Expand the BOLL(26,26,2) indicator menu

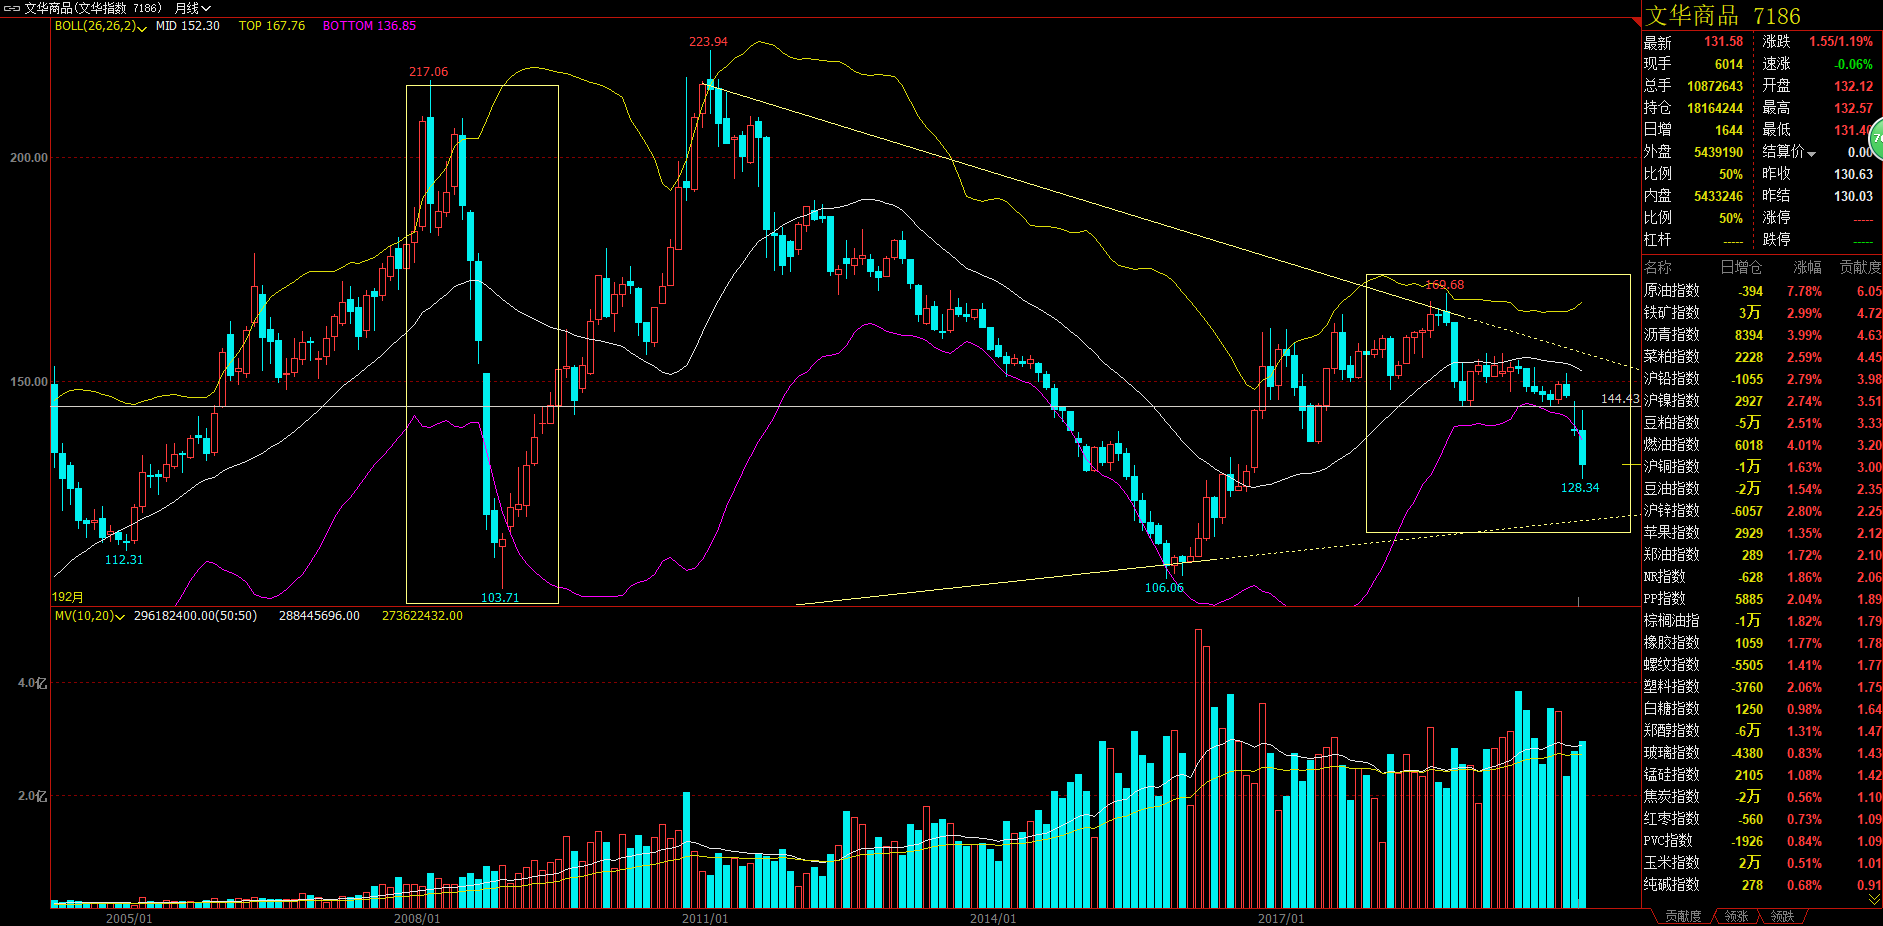[101, 26]
